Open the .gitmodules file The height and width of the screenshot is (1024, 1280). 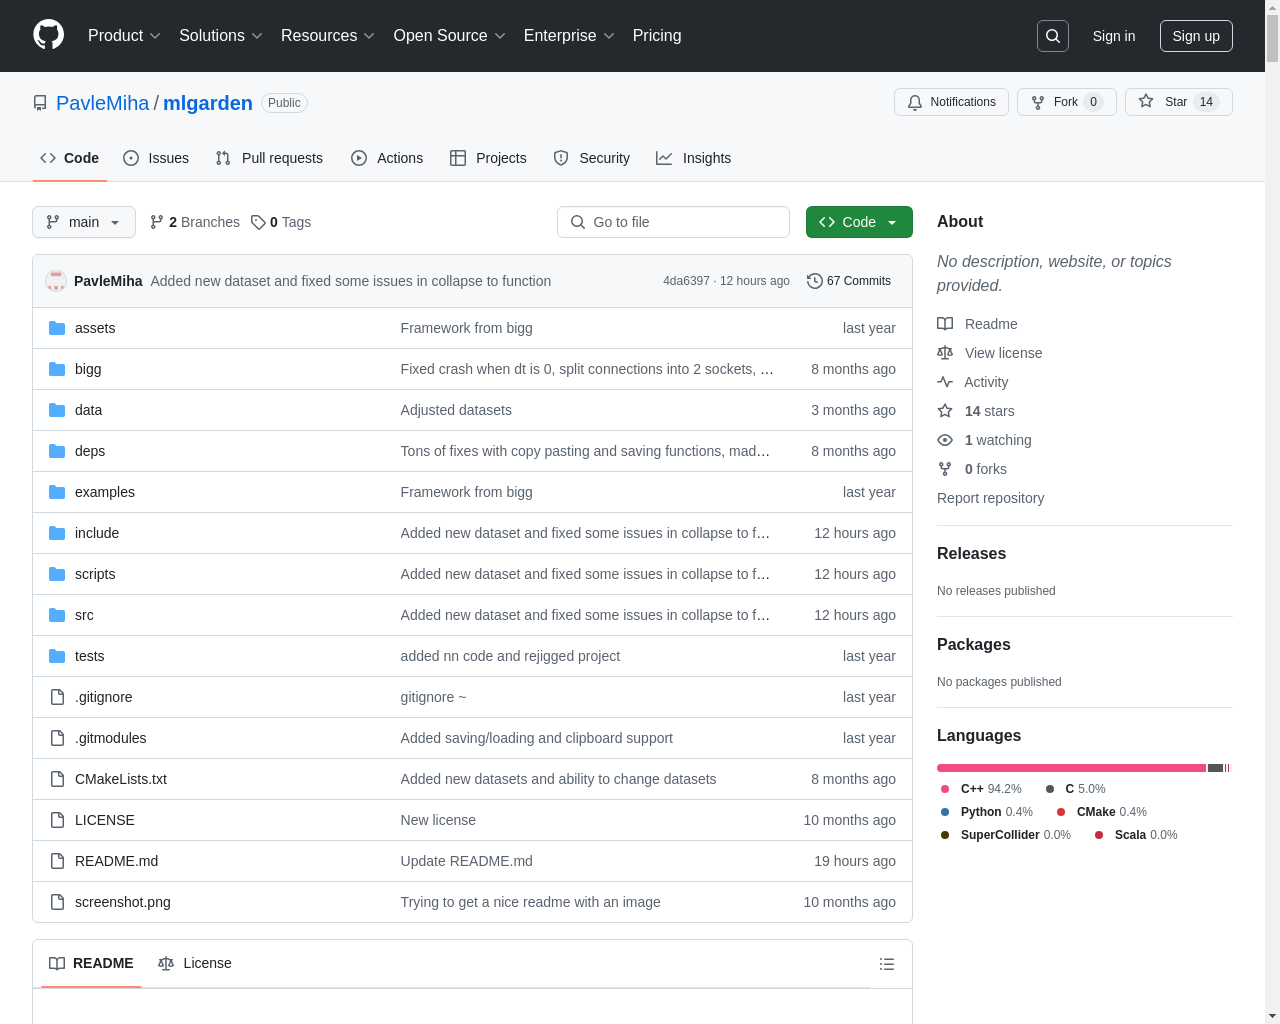pos(110,738)
